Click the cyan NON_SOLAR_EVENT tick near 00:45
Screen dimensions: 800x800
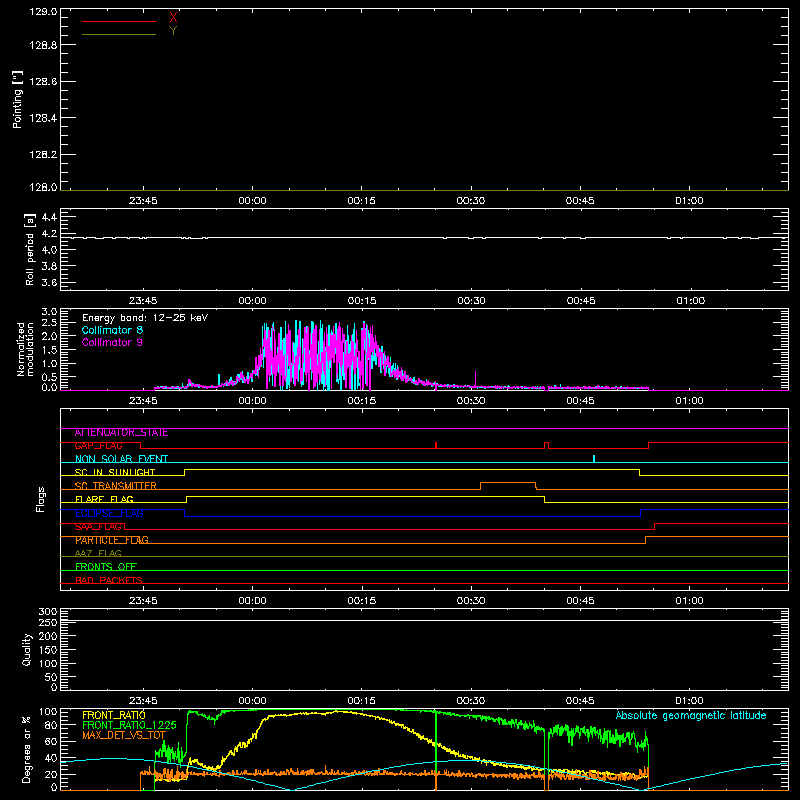point(594,459)
